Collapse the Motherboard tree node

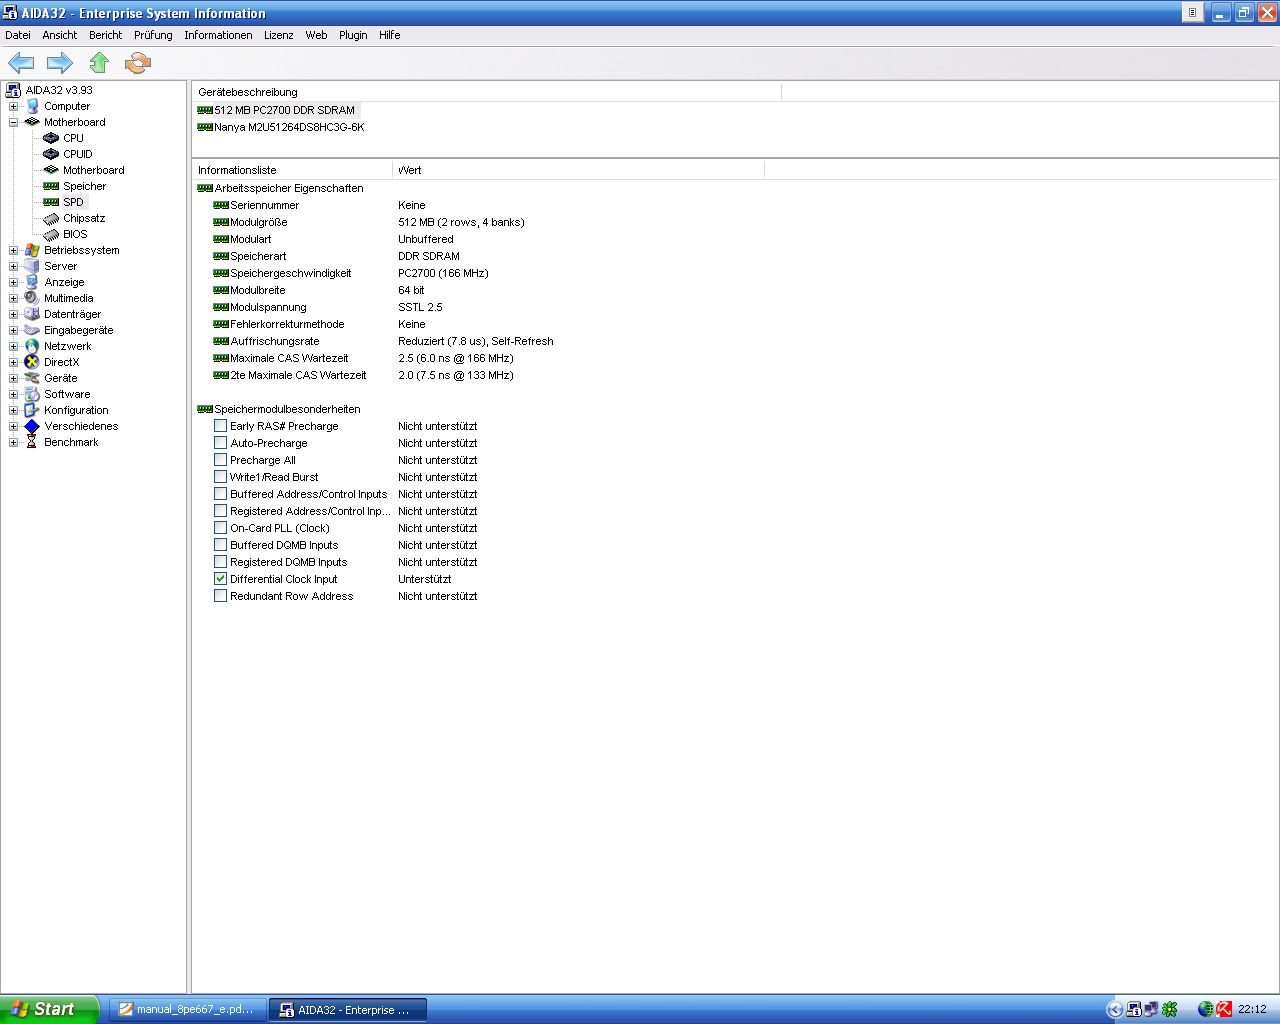13,122
